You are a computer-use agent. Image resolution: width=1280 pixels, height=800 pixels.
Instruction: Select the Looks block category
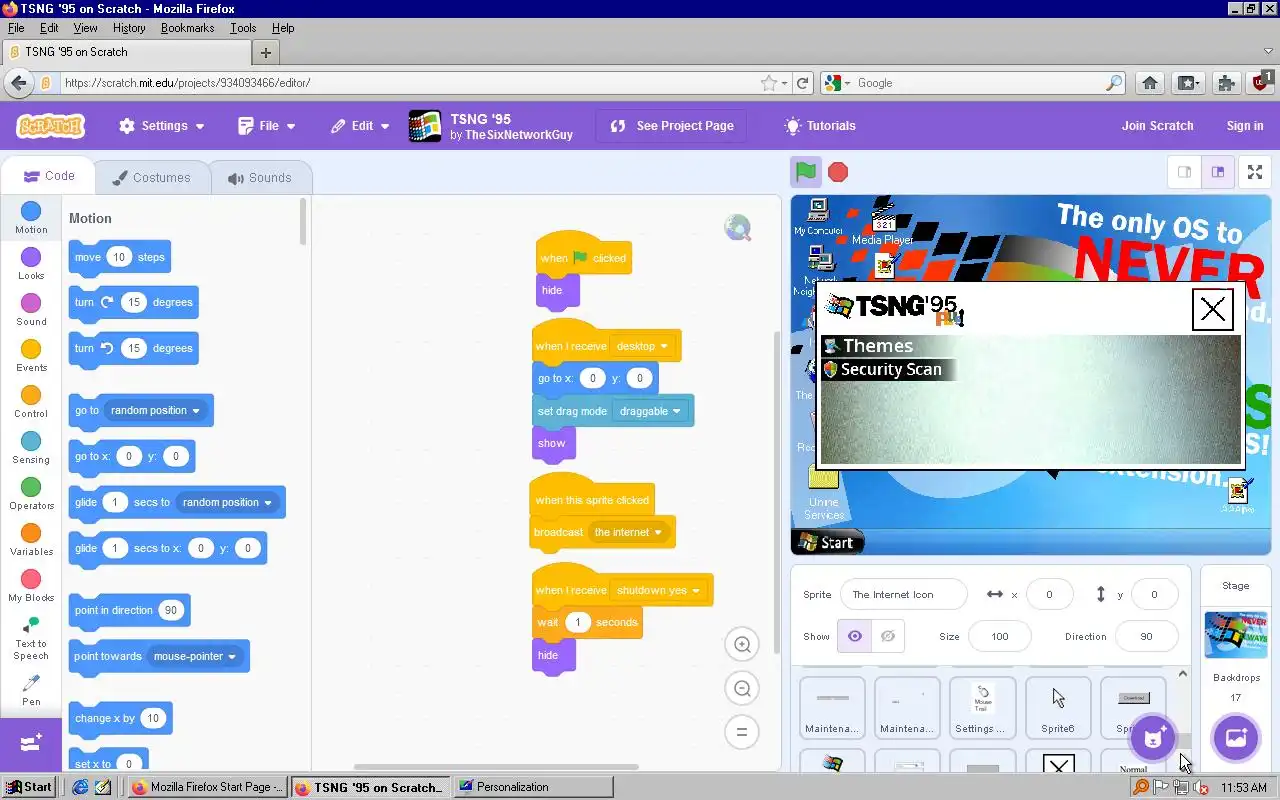click(31, 264)
